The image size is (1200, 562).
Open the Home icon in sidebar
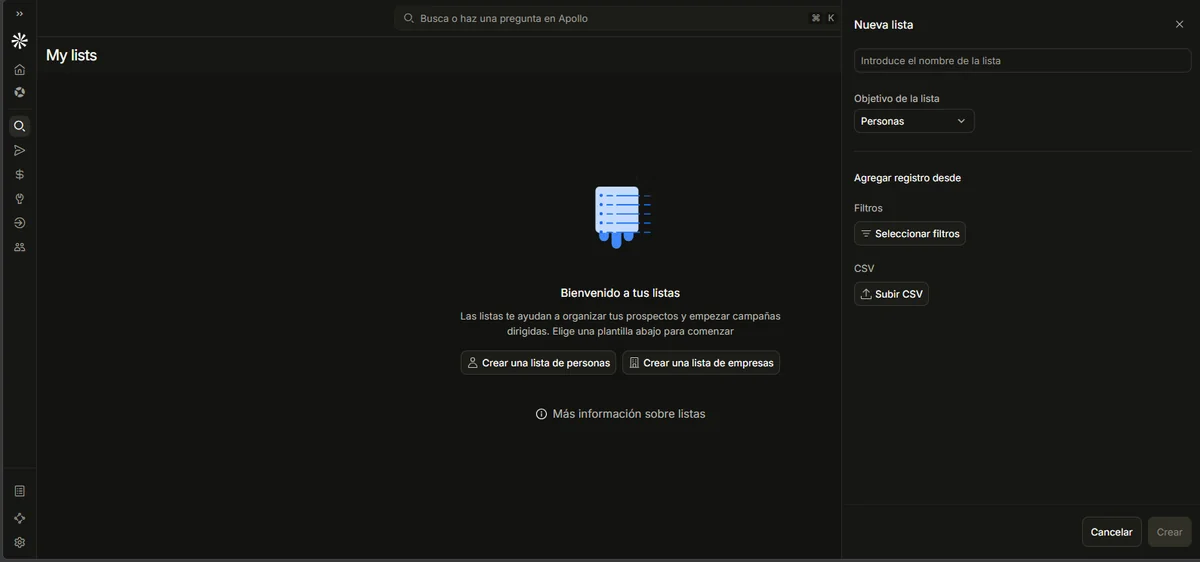point(19,69)
